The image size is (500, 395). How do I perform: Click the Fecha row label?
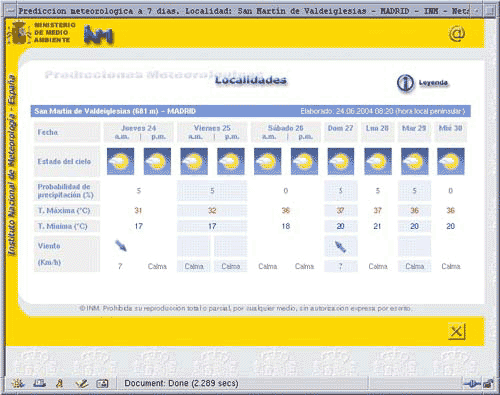pyautogui.click(x=48, y=132)
